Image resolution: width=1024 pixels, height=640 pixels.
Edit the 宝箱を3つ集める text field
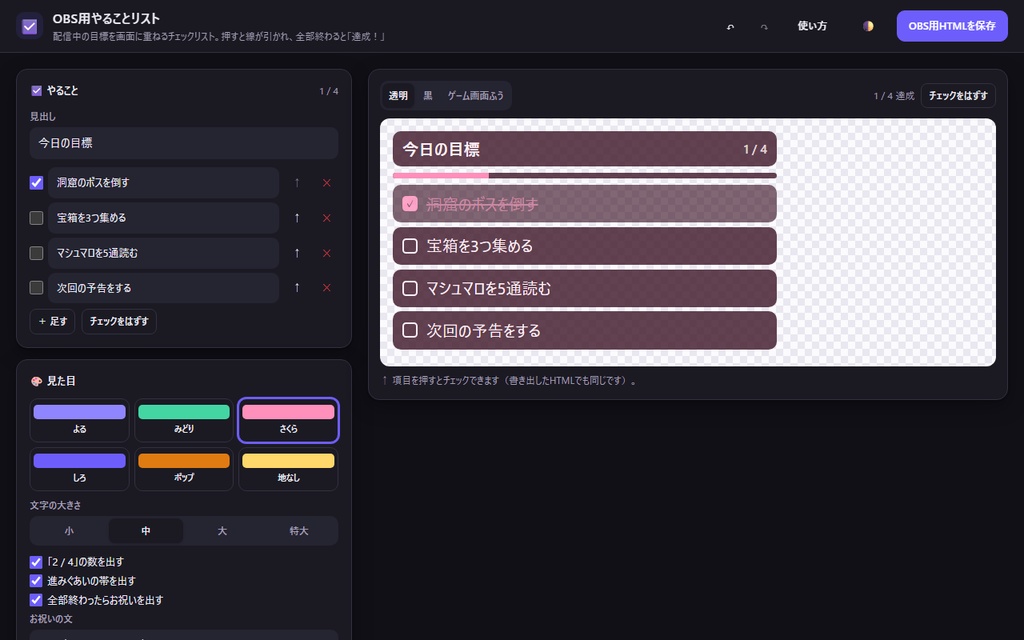click(163, 218)
